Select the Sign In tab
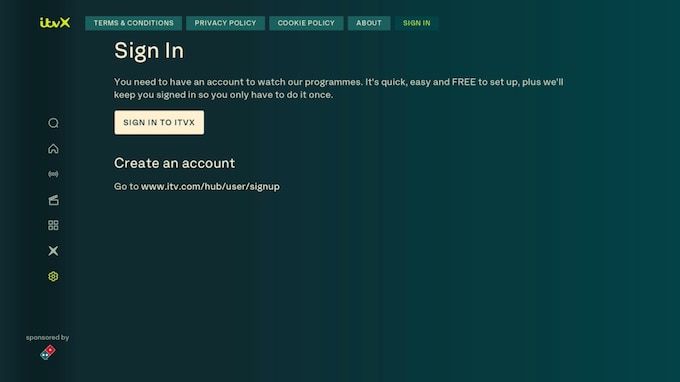 [417, 23]
